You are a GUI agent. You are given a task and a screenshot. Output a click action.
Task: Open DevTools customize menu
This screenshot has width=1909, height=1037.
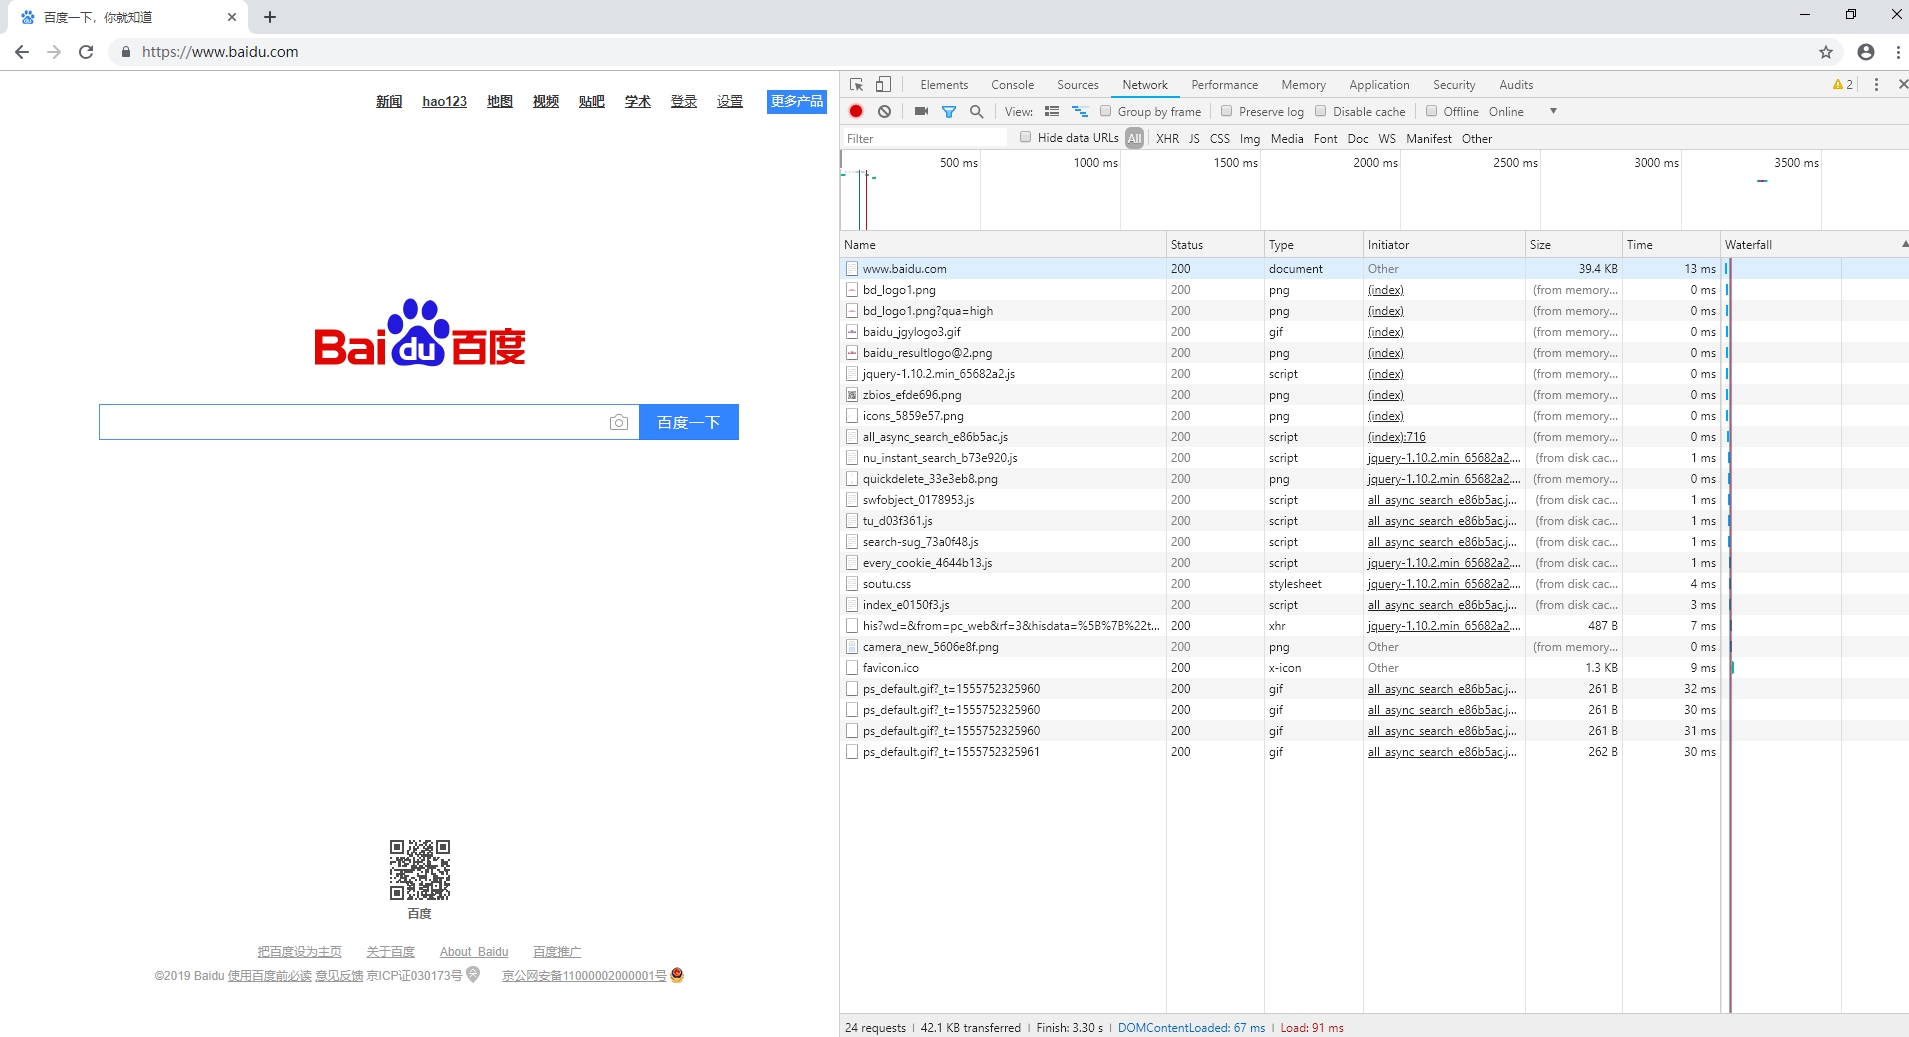1876,85
